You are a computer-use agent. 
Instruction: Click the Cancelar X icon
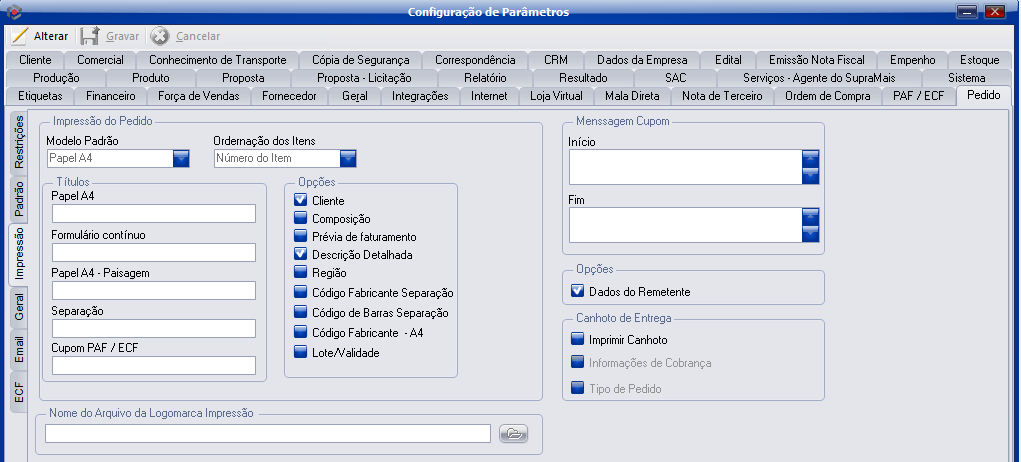(160, 36)
